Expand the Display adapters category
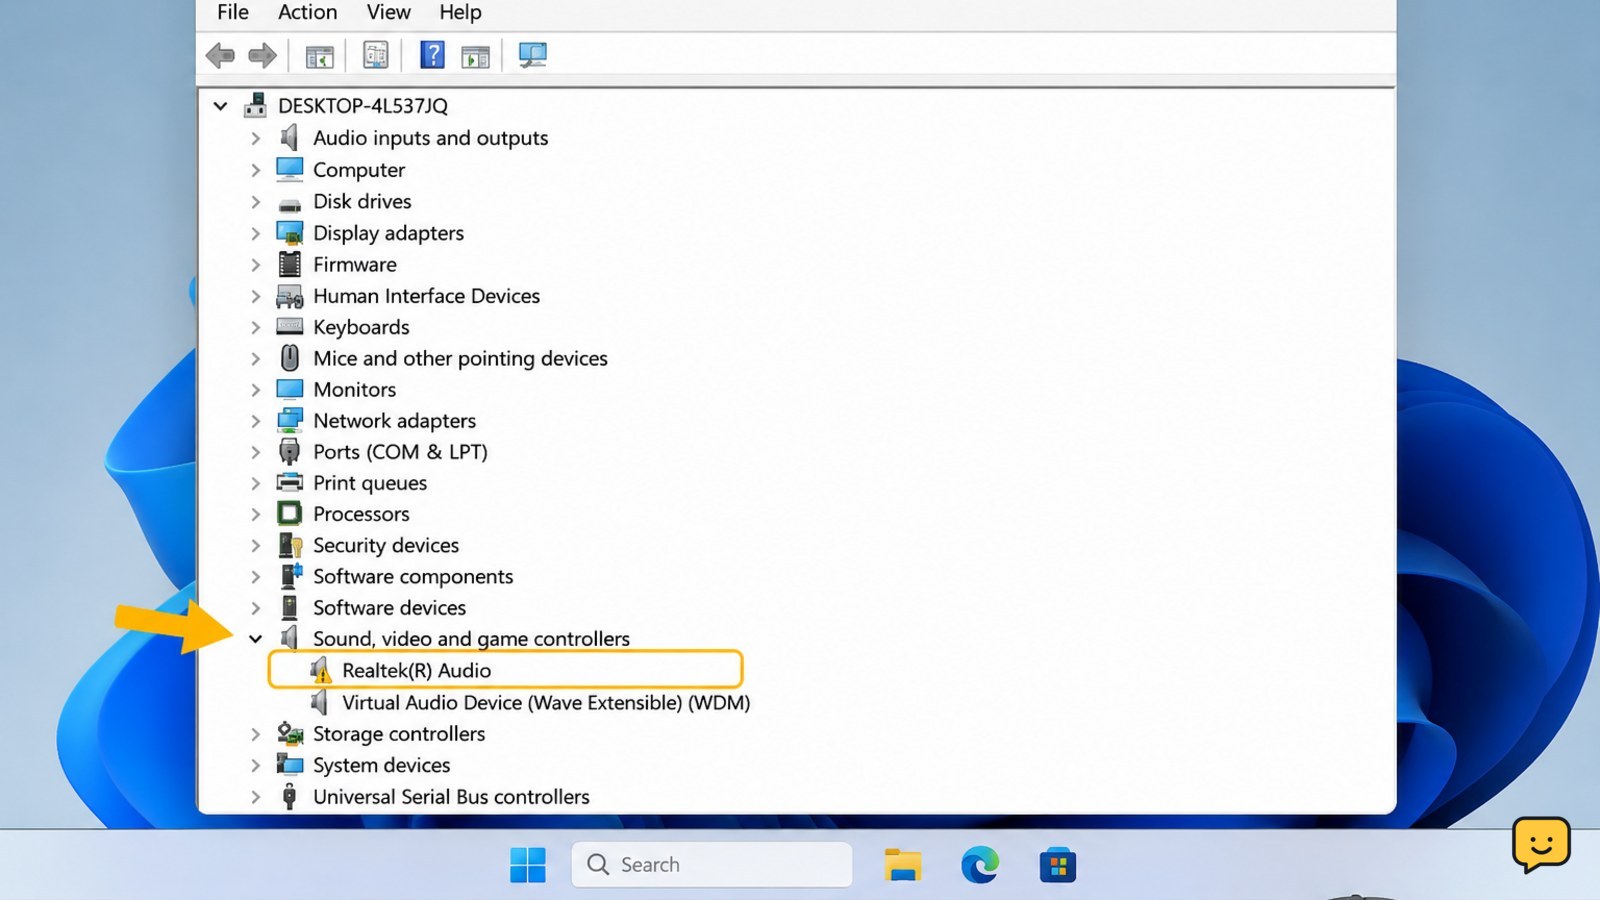1600x900 pixels. point(255,233)
